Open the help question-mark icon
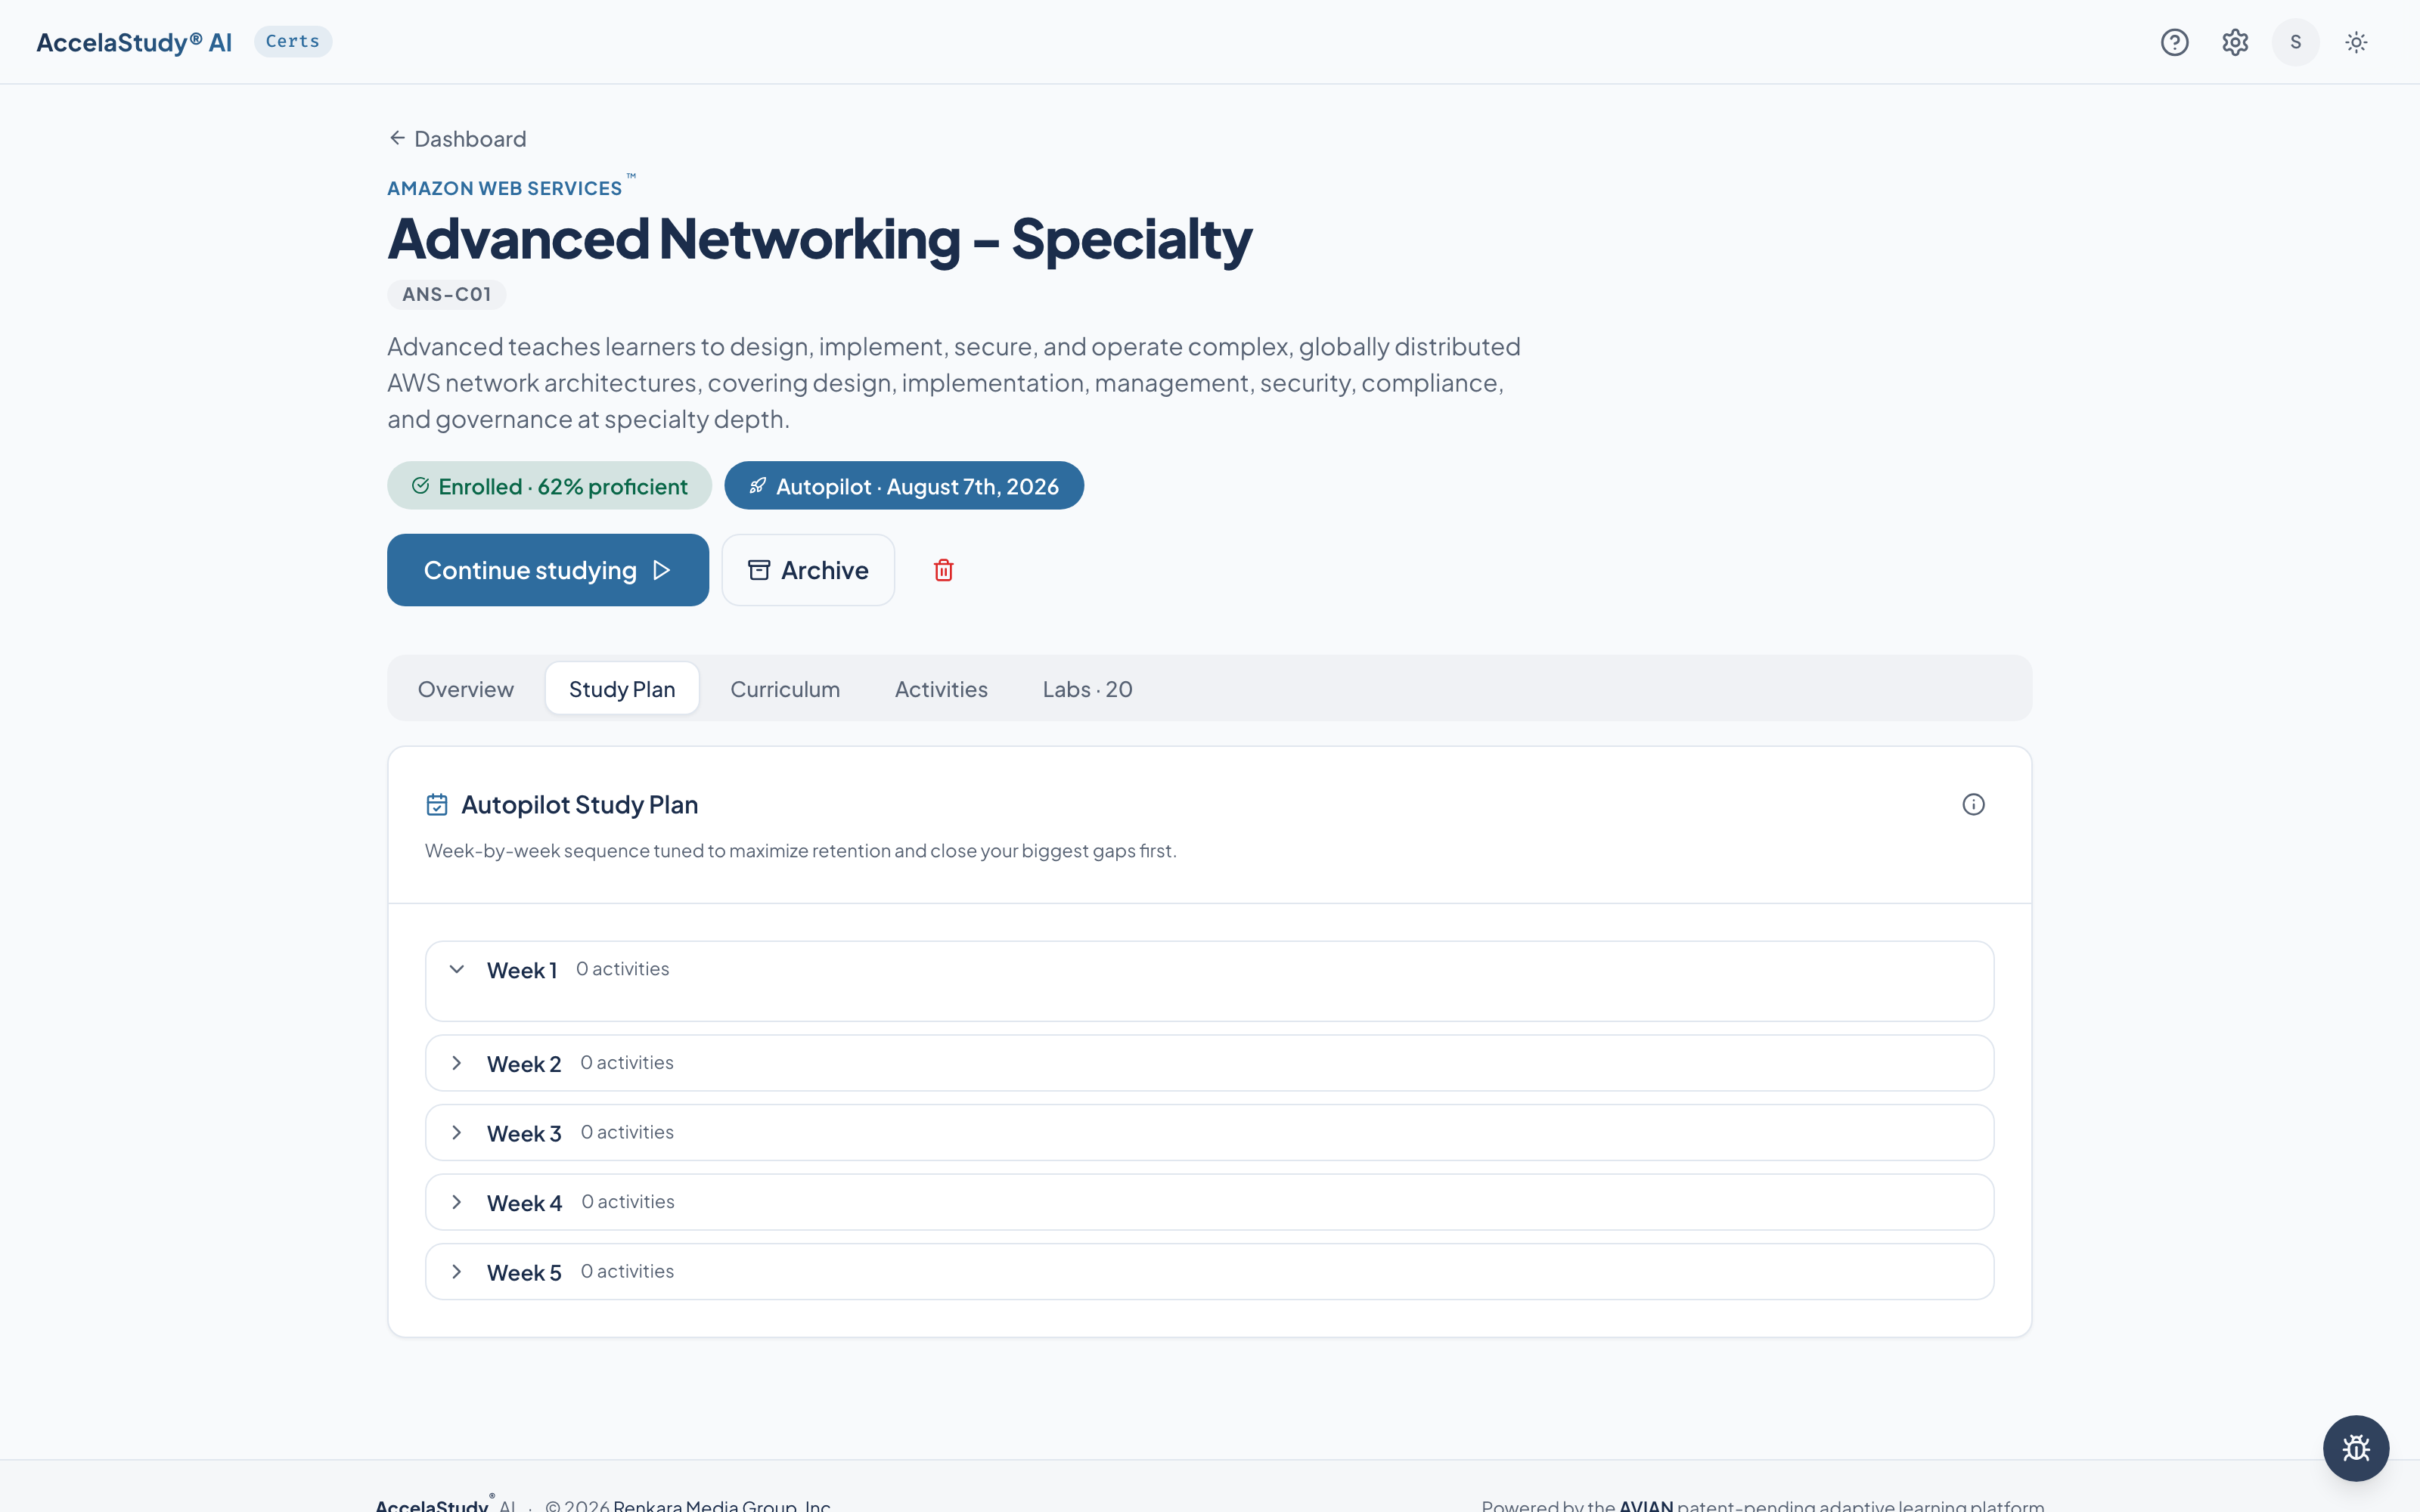Viewport: 2420px width, 1512px height. (x=2174, y=42)
